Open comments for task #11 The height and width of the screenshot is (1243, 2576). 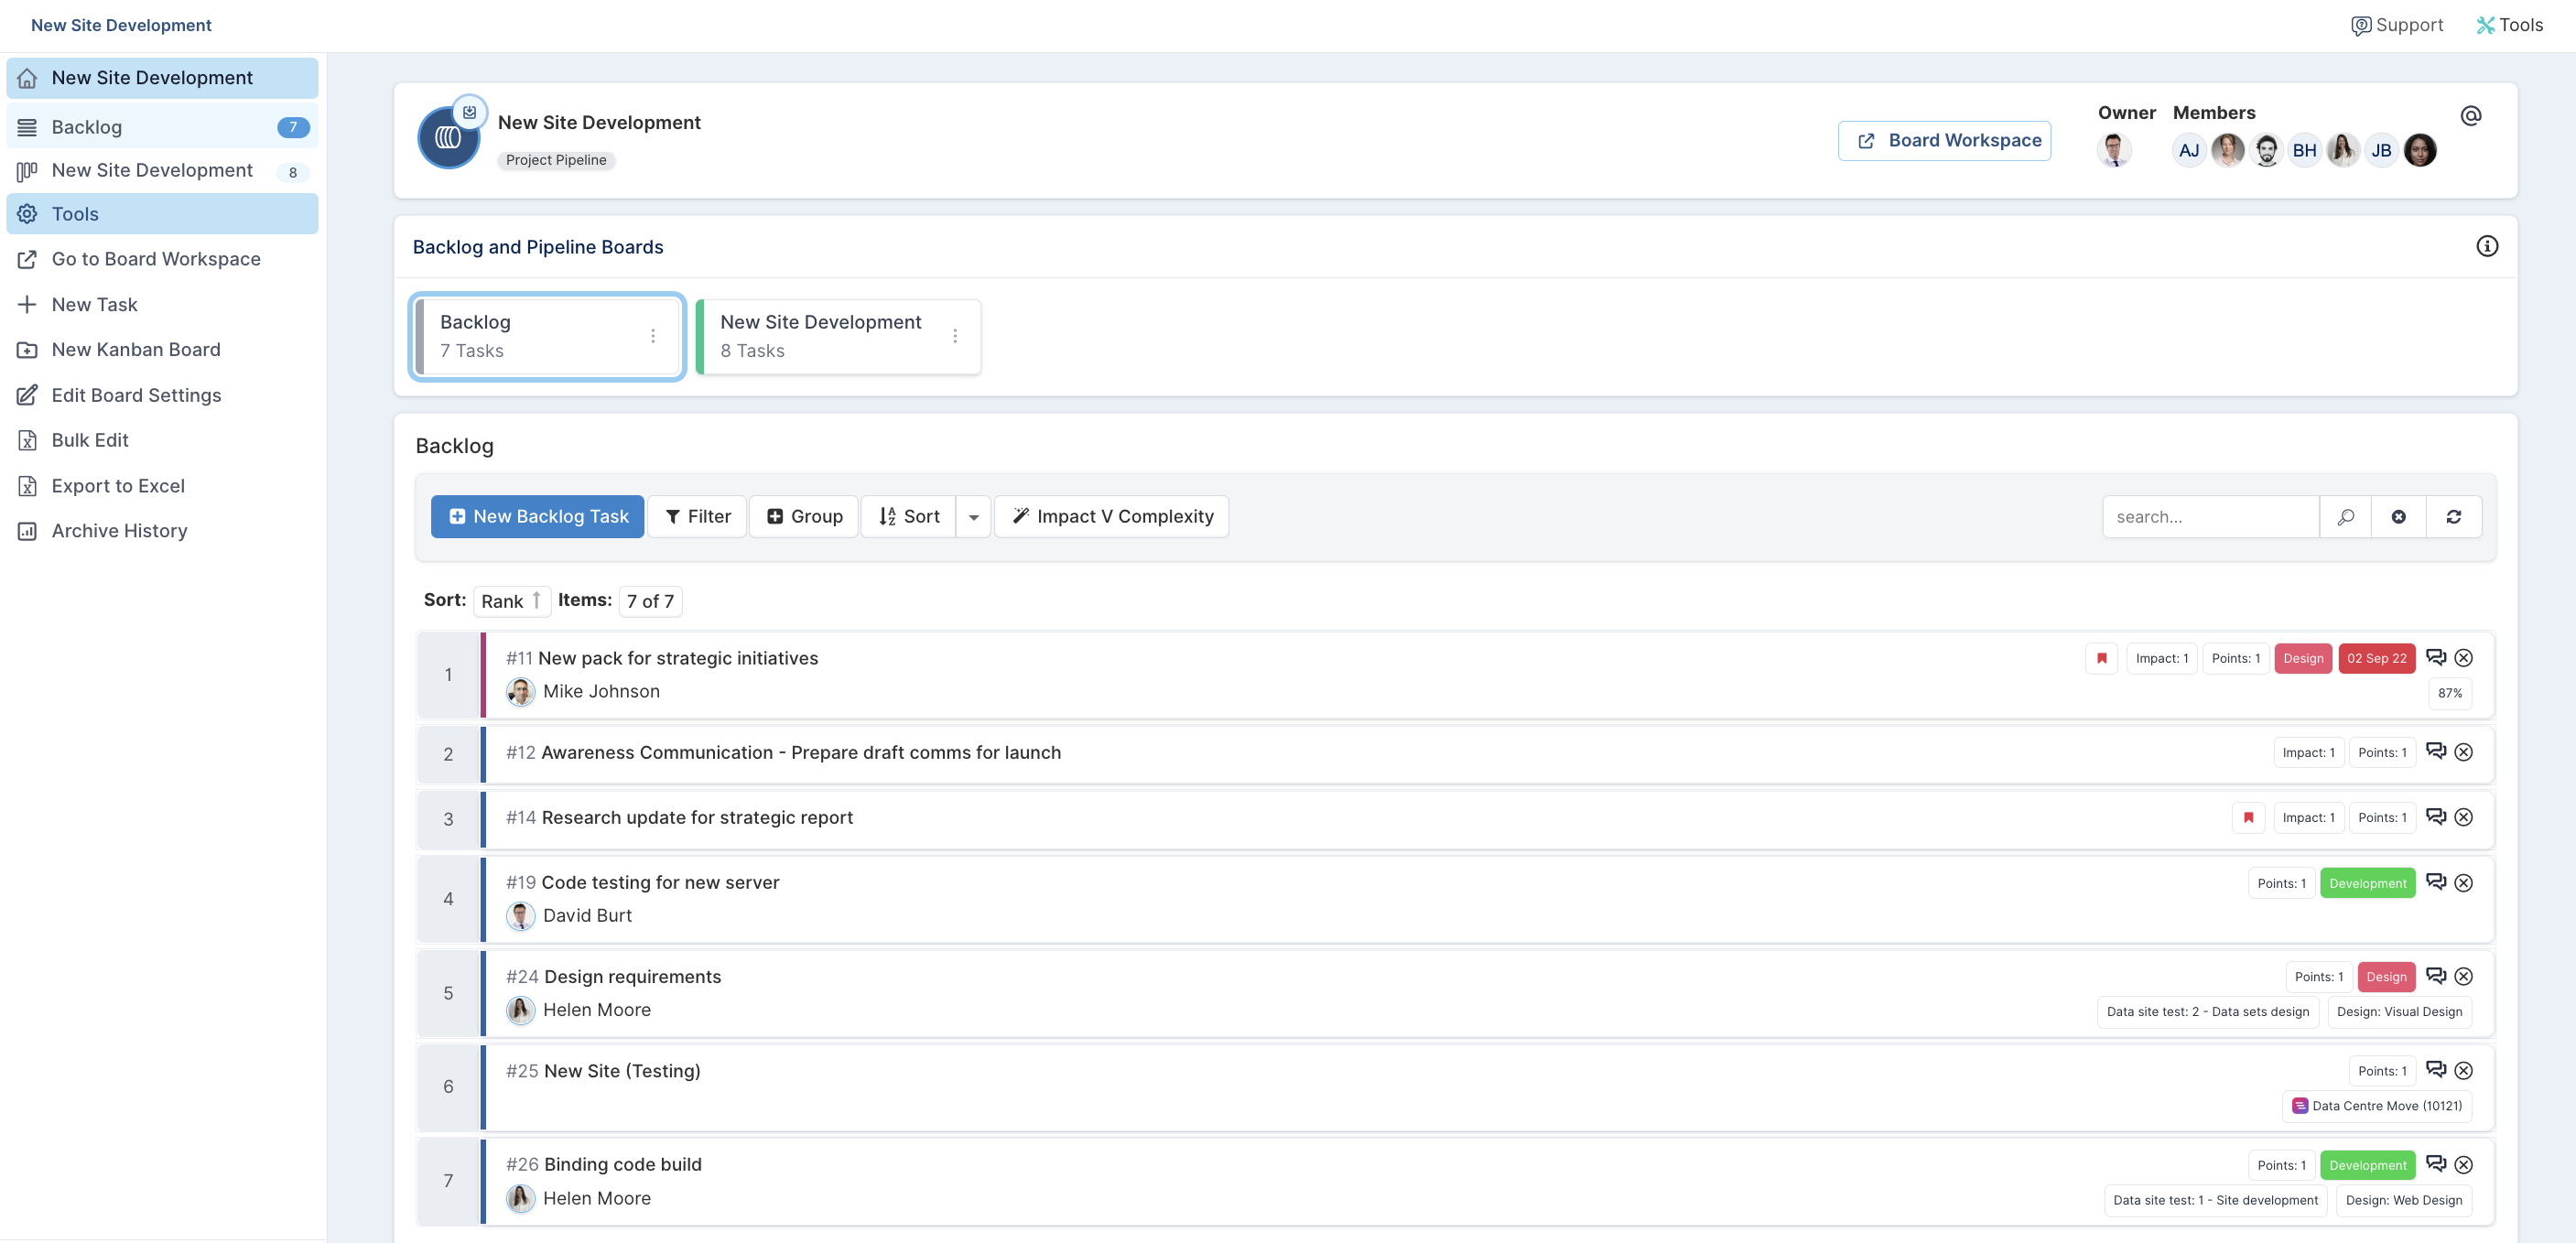(2435, 657)
